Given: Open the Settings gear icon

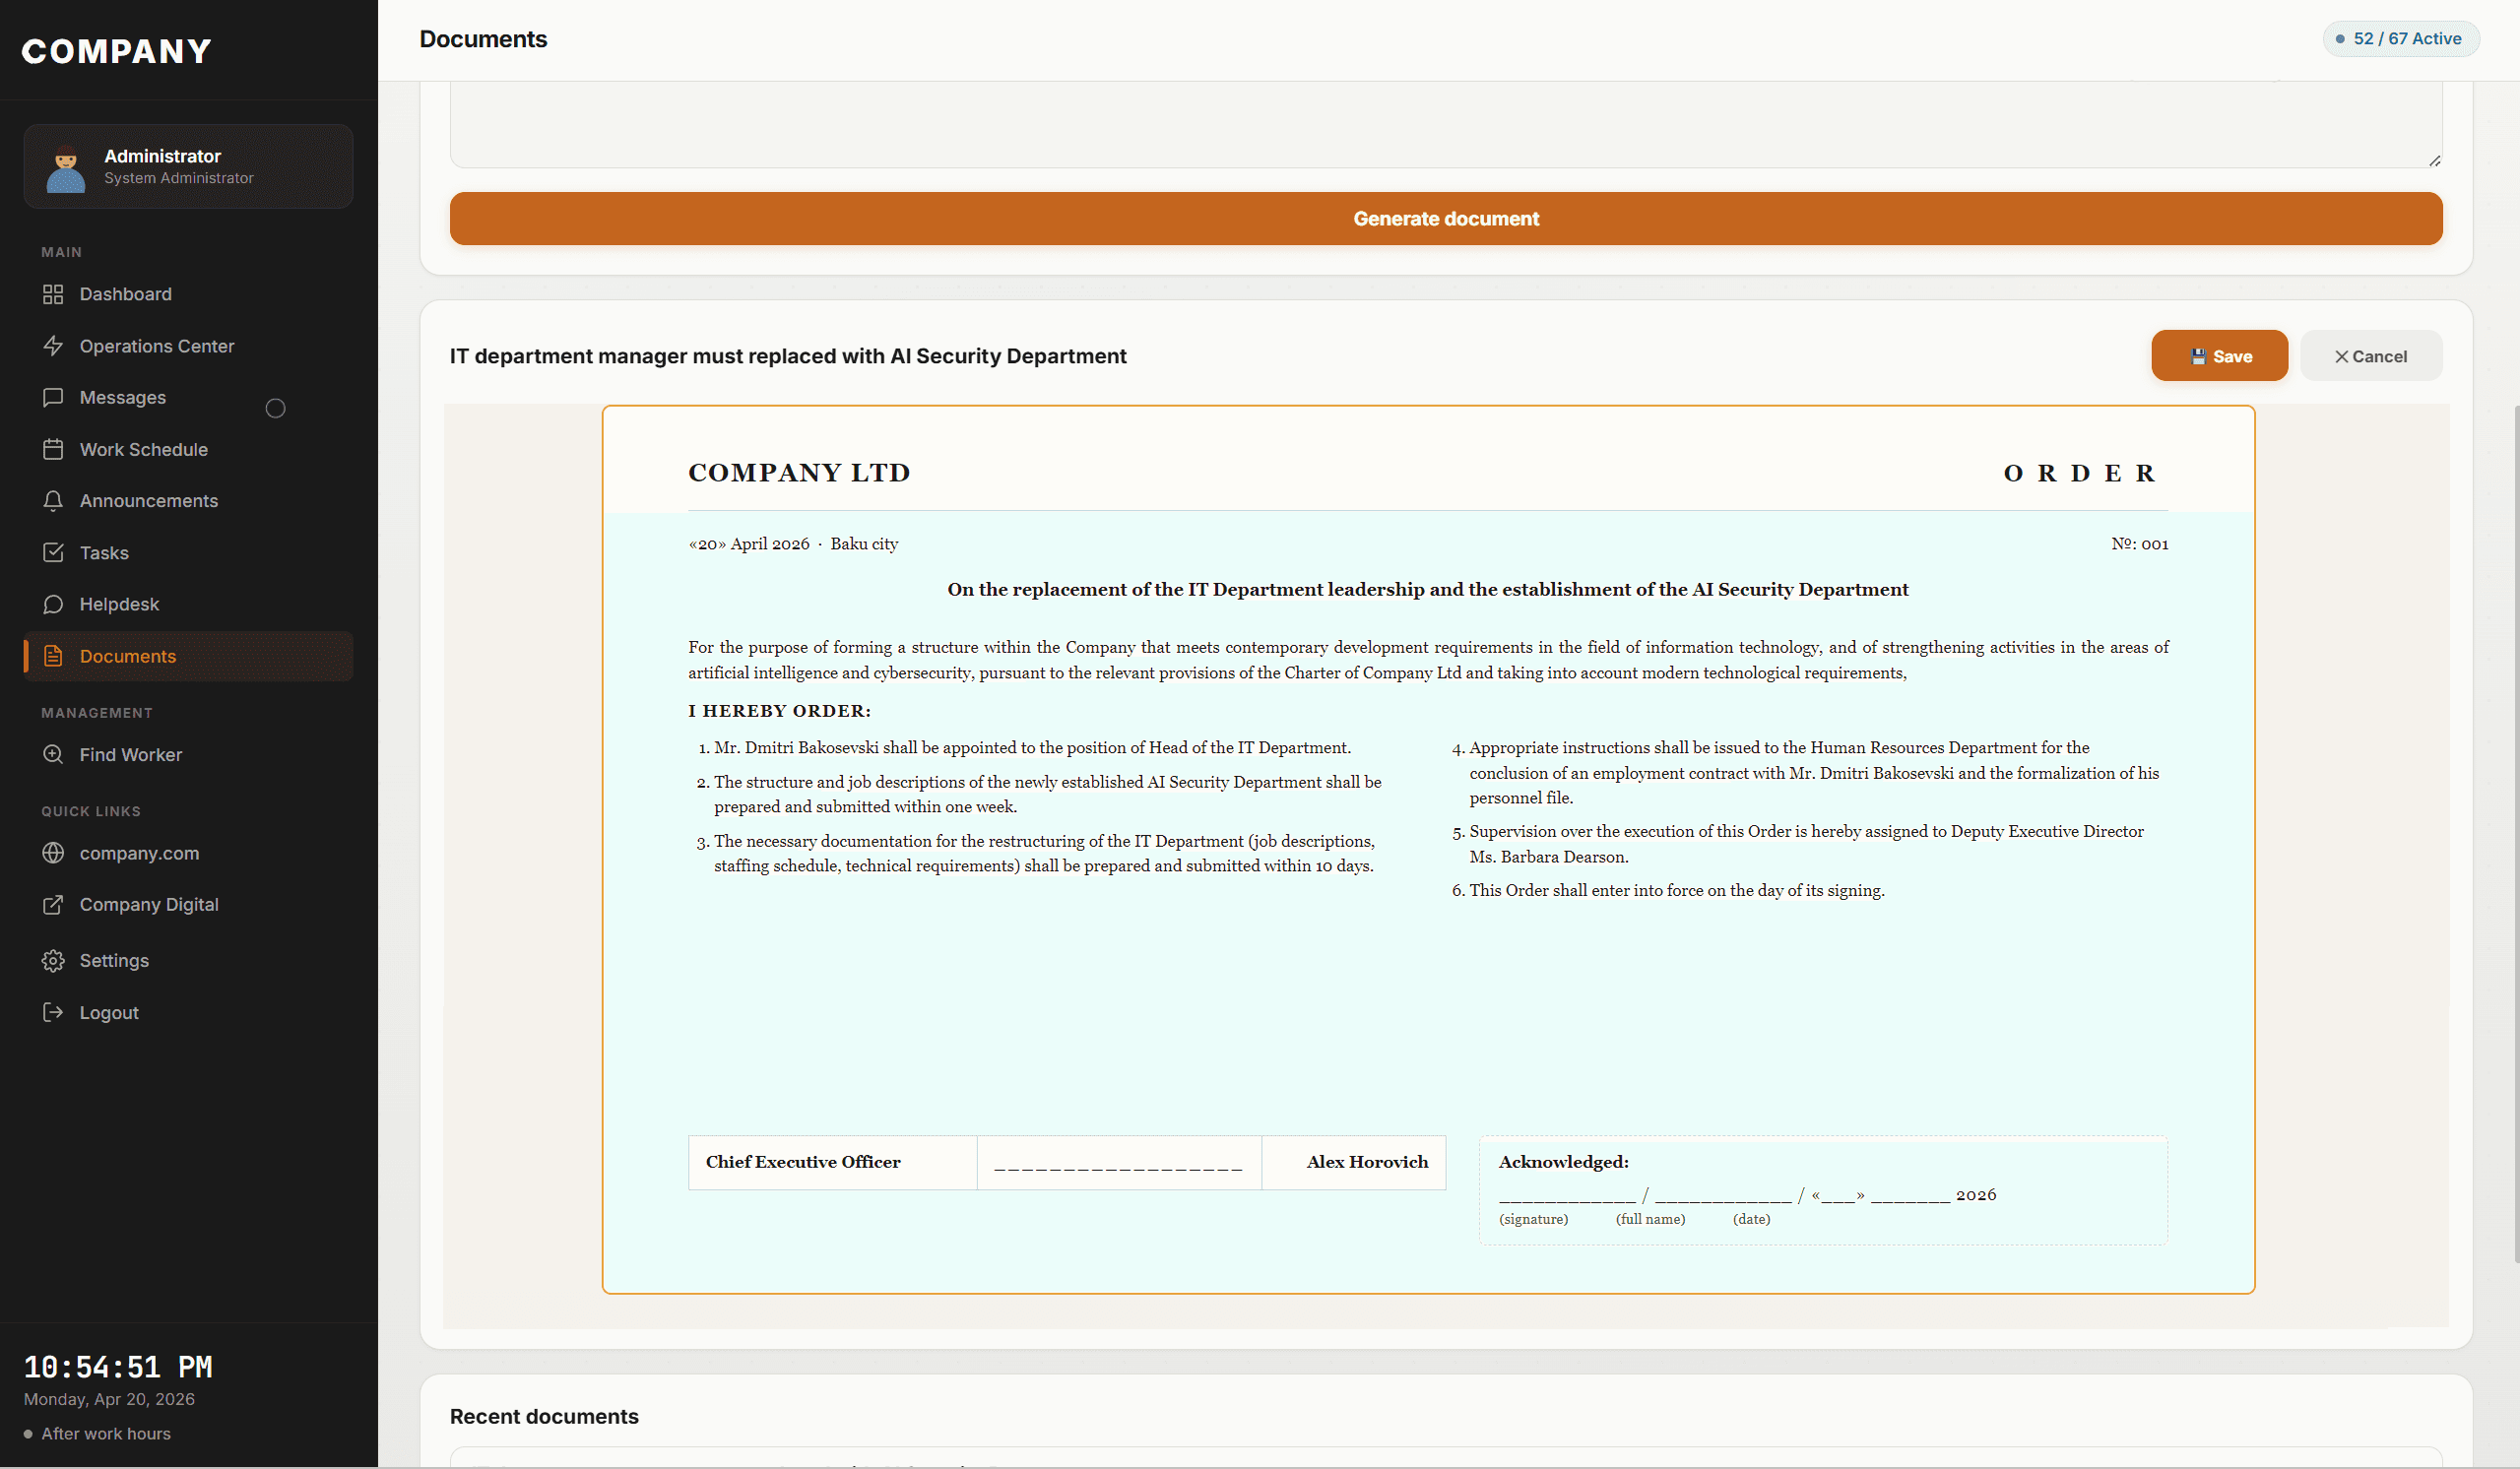Looking at the screenshot, I should [x=55, y=960].
